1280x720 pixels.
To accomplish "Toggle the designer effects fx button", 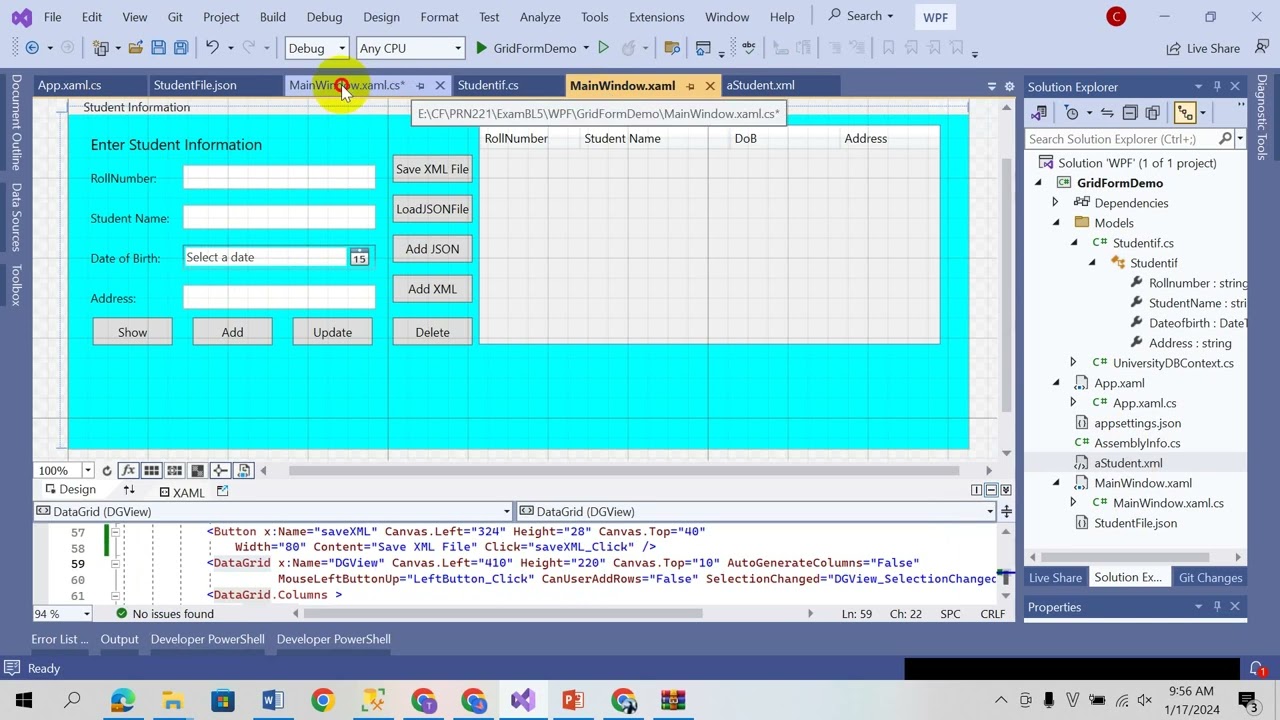I will tap(128, 470).
